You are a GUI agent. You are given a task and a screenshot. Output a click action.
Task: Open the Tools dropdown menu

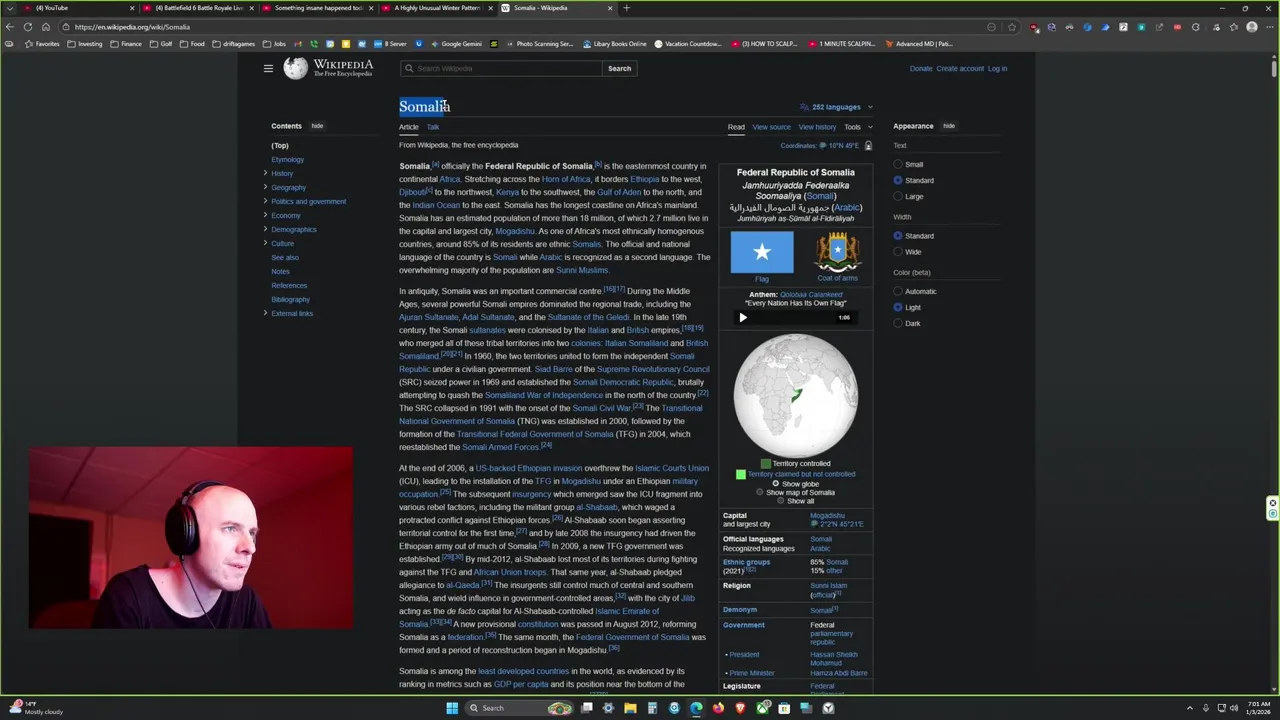(857, 127)
